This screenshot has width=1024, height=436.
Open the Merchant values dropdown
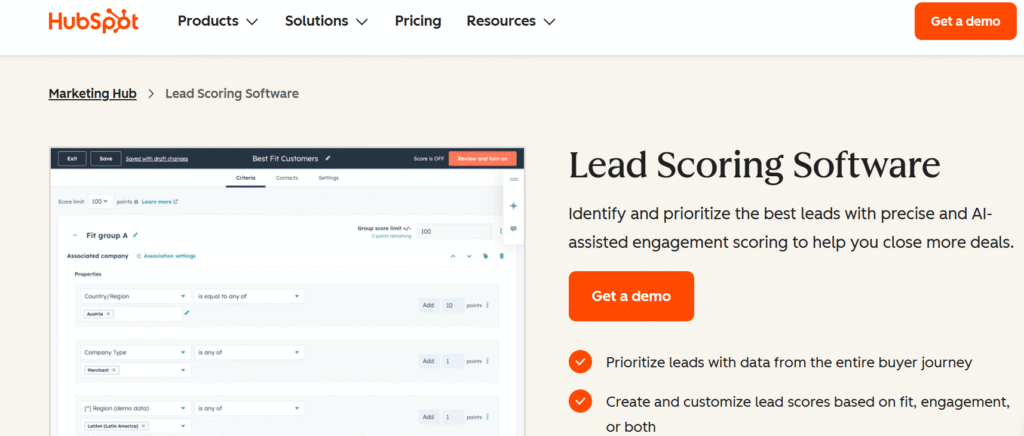pos(183,370)
